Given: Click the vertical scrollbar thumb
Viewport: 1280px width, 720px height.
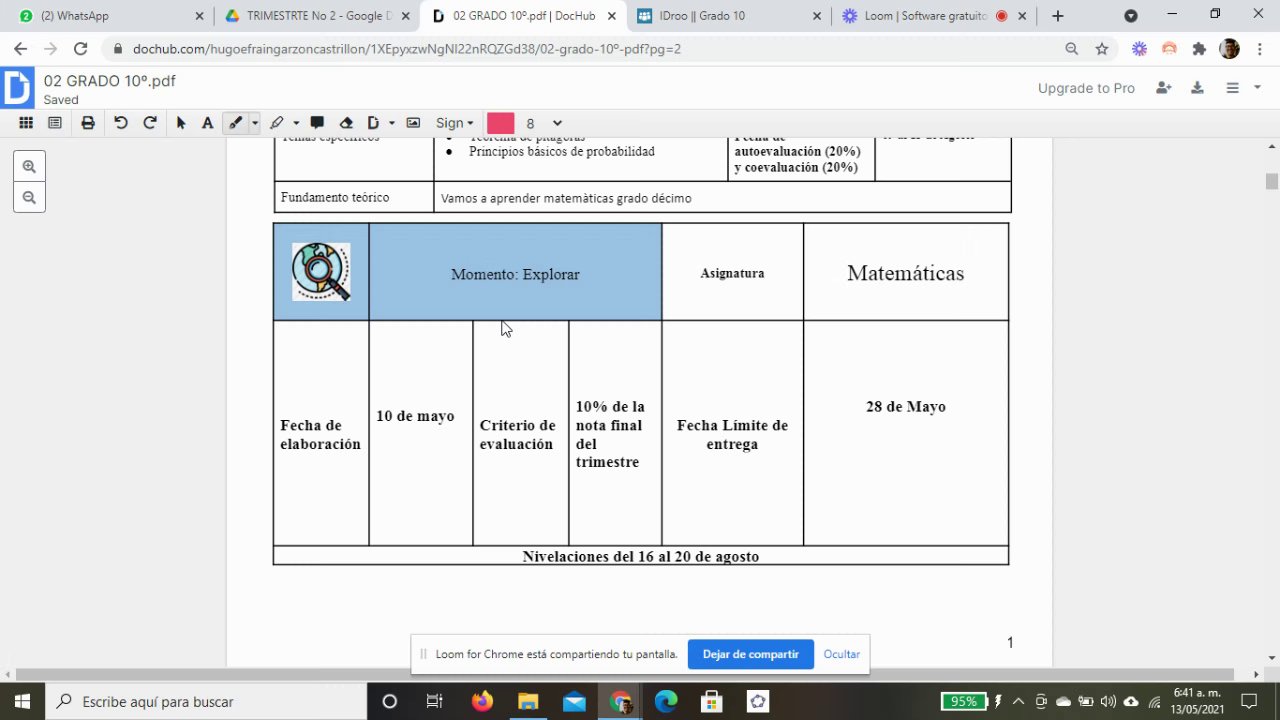Looking at the screenshot, I should pos(1272,181).
